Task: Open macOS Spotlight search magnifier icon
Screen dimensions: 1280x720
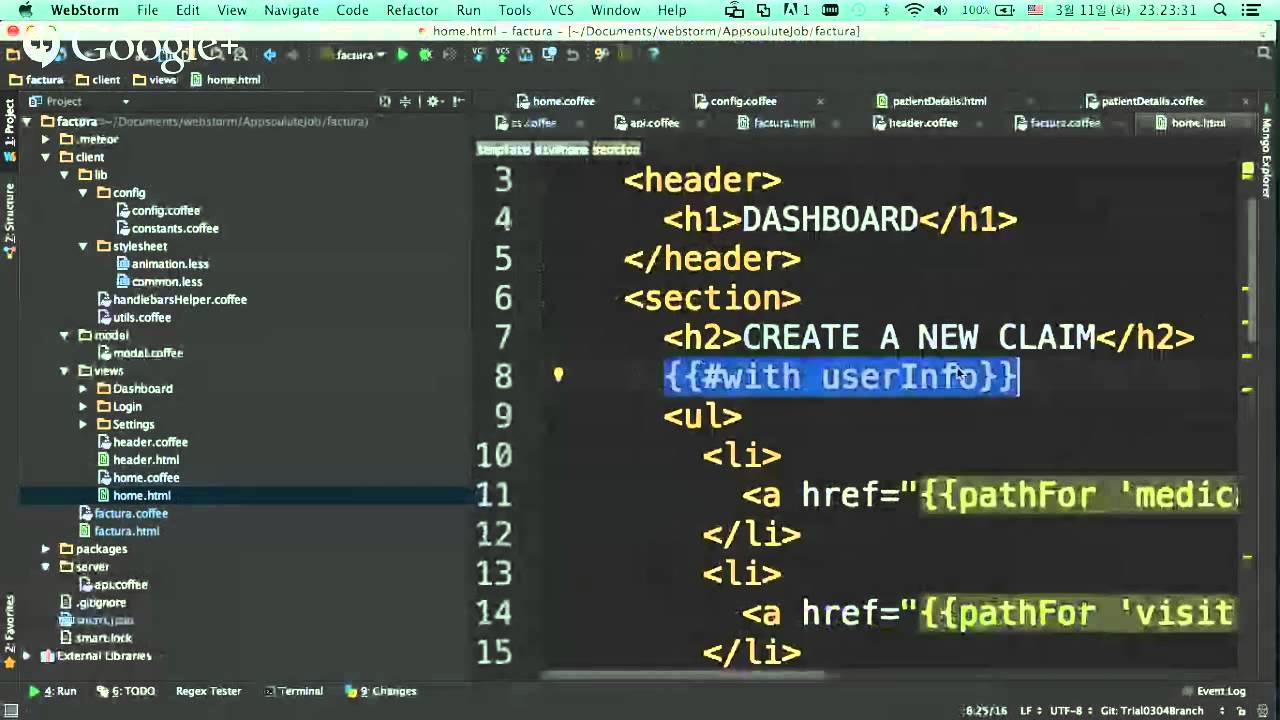Action: click(x=1220, y=10)
